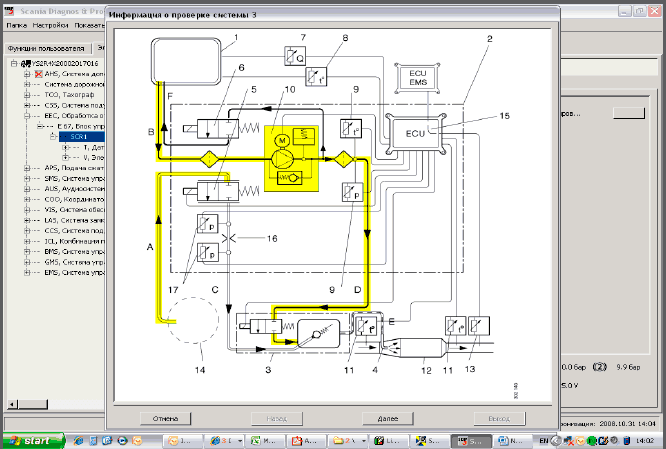
Task: Click the red X icon beside AHS
Action: [x=38, y=74]
